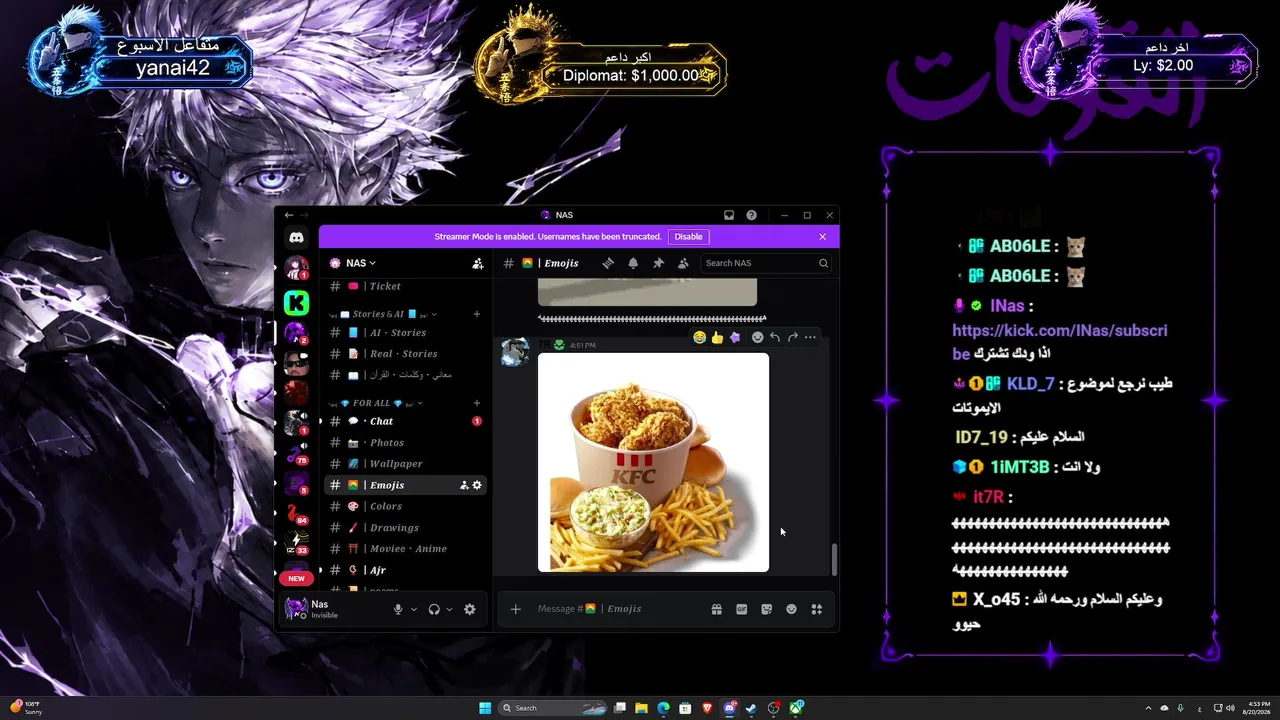Click Search NAS field
1280x720 pixels.
pos(766,263)
